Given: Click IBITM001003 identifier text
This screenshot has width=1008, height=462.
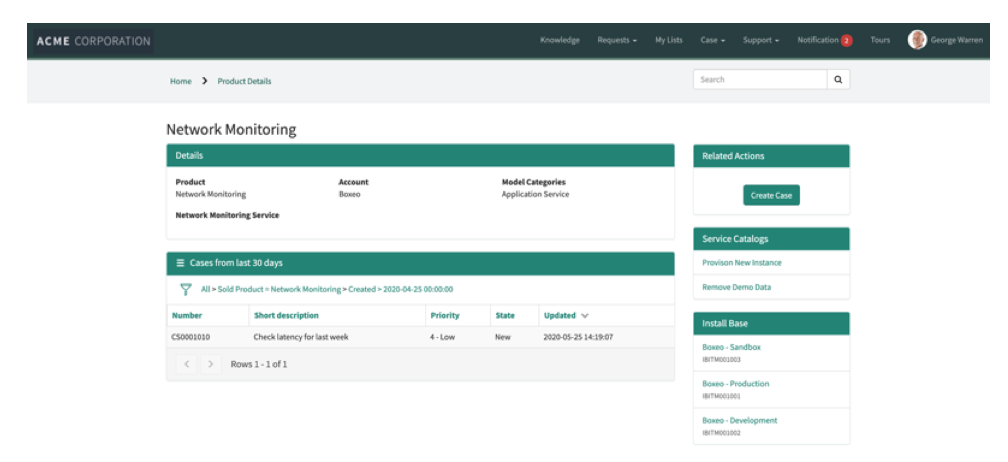Looking at the screenshot, I should pos(721,359).
